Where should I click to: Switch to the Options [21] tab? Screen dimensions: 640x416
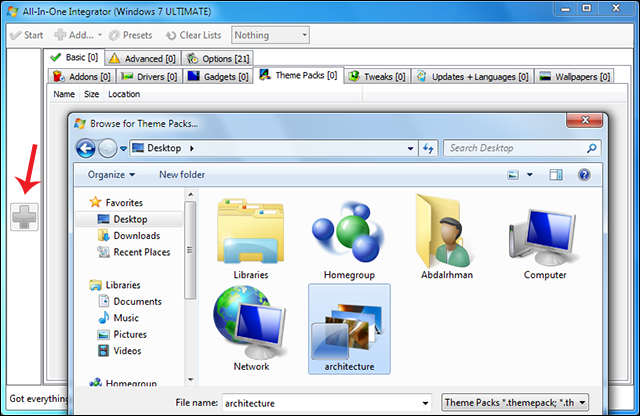coord(218,59)
